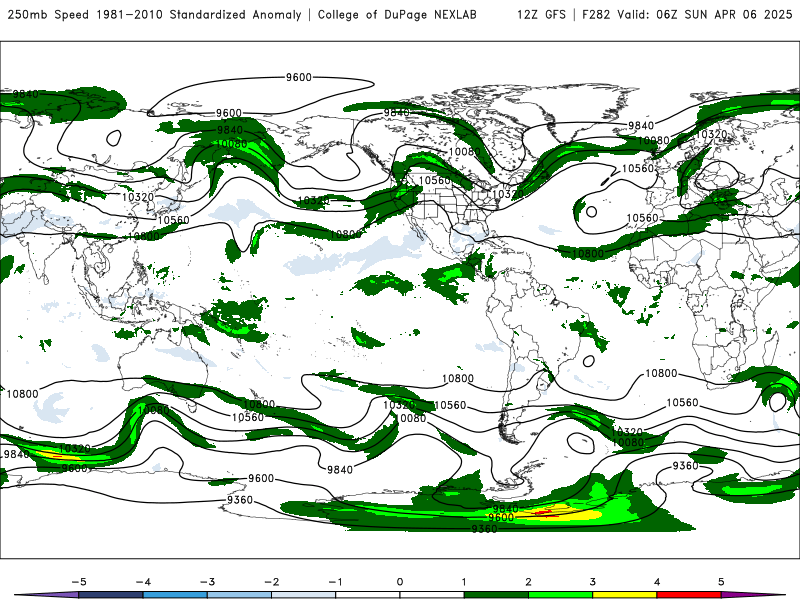
Task: Click the "1981-2010 Standardized Anomaly" text
Action: click(199, 14)
